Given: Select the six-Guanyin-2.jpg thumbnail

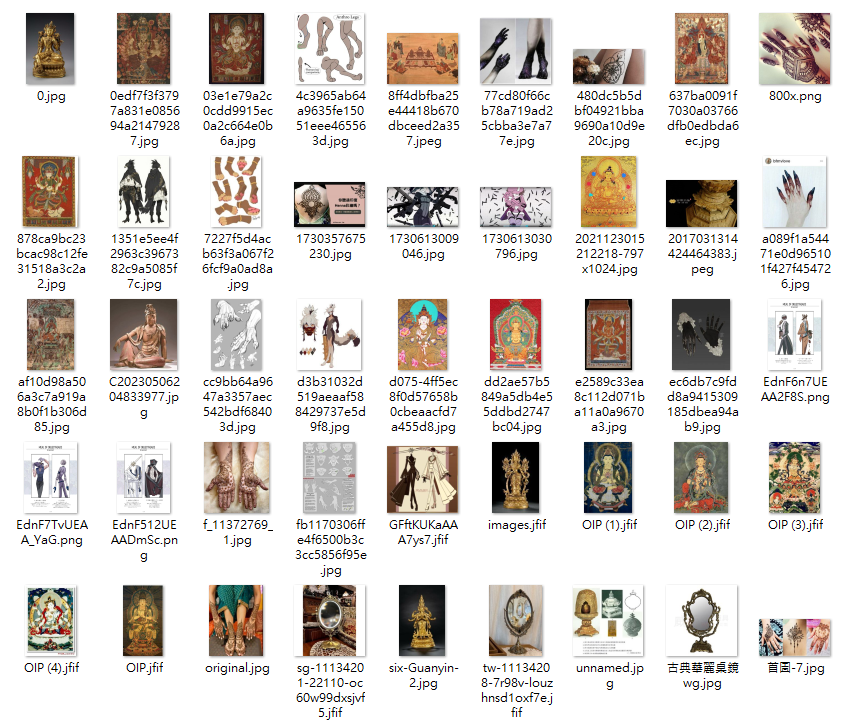Looking at the screenshot, I should [423, 621].
